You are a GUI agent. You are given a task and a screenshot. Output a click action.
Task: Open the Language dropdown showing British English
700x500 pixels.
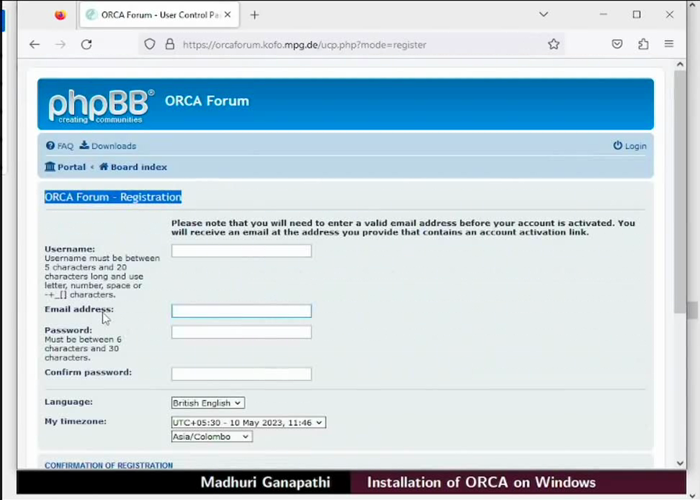coord(208,403)
